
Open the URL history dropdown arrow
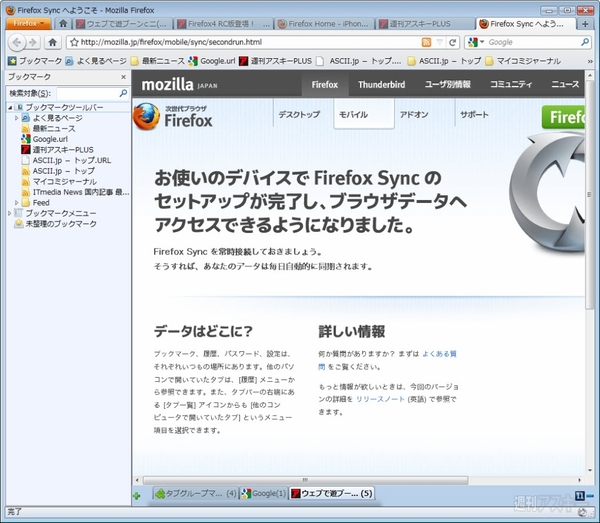(439, 42)
